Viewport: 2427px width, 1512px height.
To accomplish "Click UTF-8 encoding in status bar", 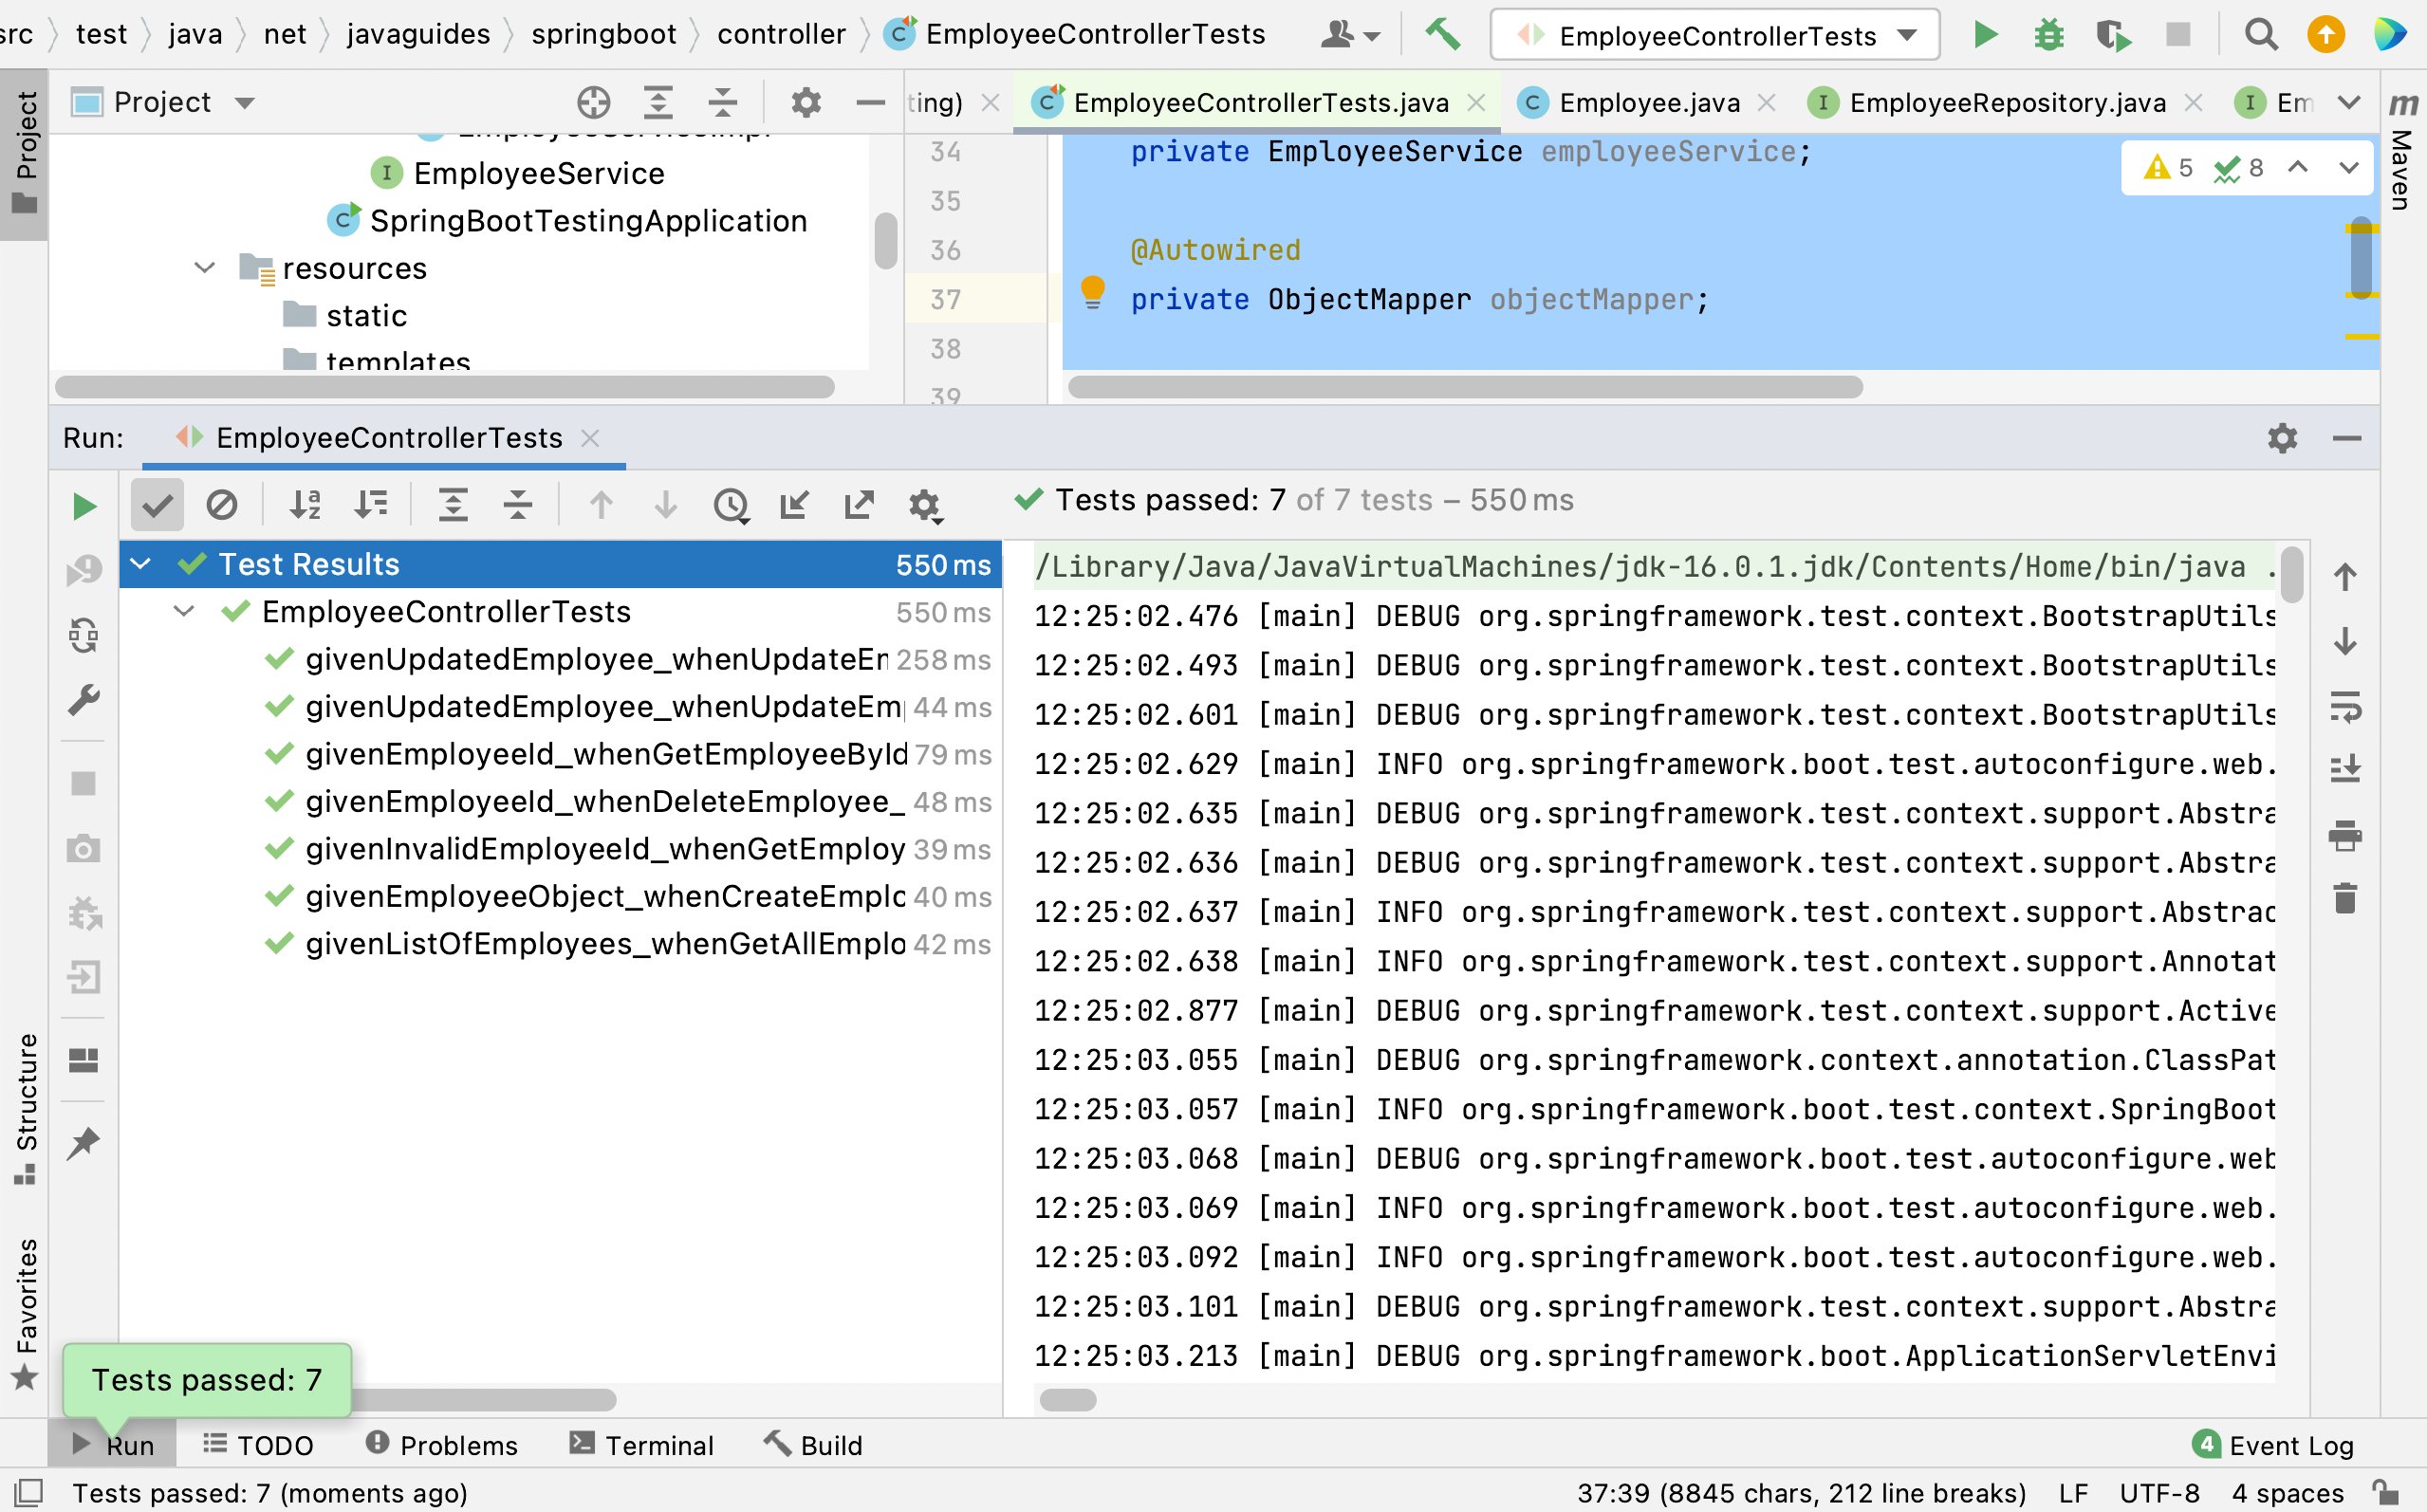I will [2159, 1493].
